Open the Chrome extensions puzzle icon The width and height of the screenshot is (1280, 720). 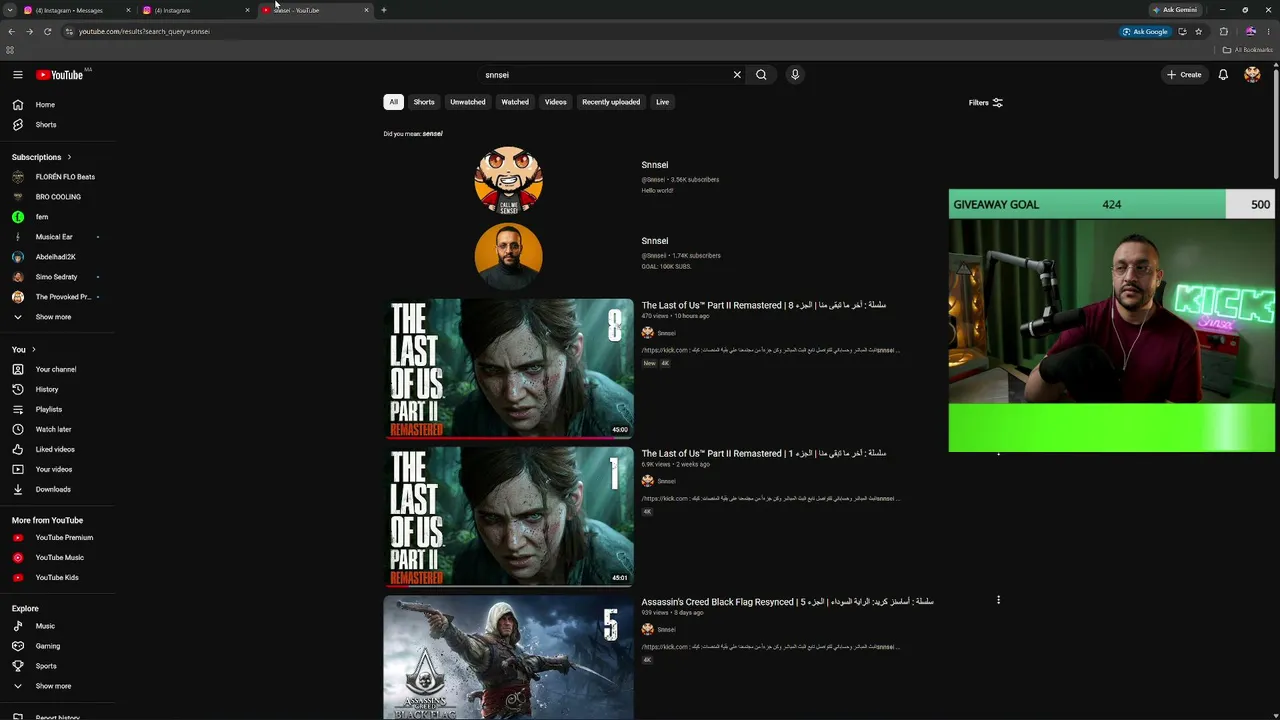pos(1223,31)
